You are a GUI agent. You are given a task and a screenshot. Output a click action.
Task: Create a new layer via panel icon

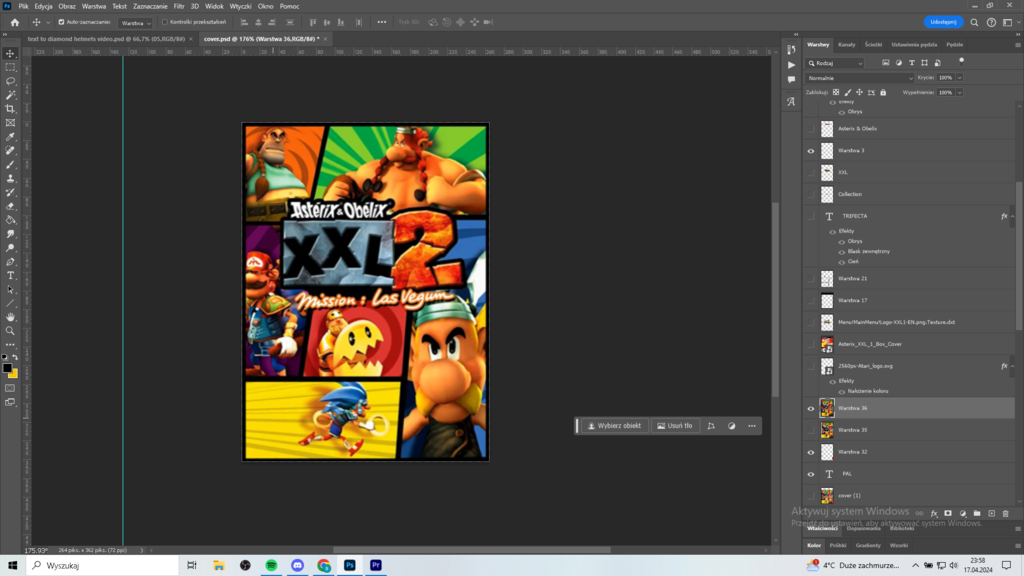[991, 513]
